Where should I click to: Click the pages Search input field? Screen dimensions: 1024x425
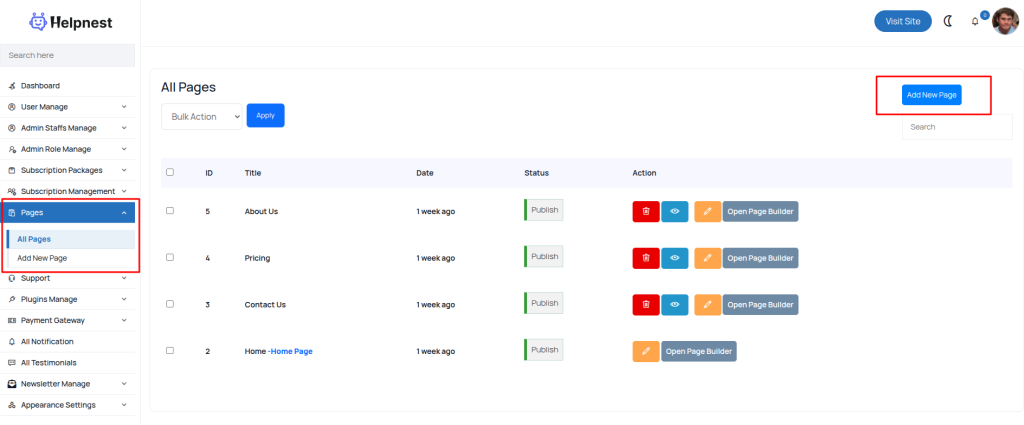click(942, 127)
